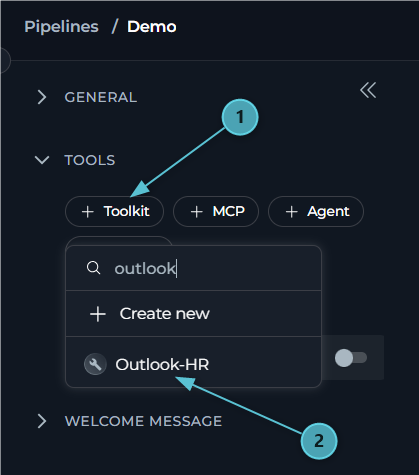Click the WELCOME MESSAGE label
Viewport: 419px width, 475px height.
click(143, 421)
